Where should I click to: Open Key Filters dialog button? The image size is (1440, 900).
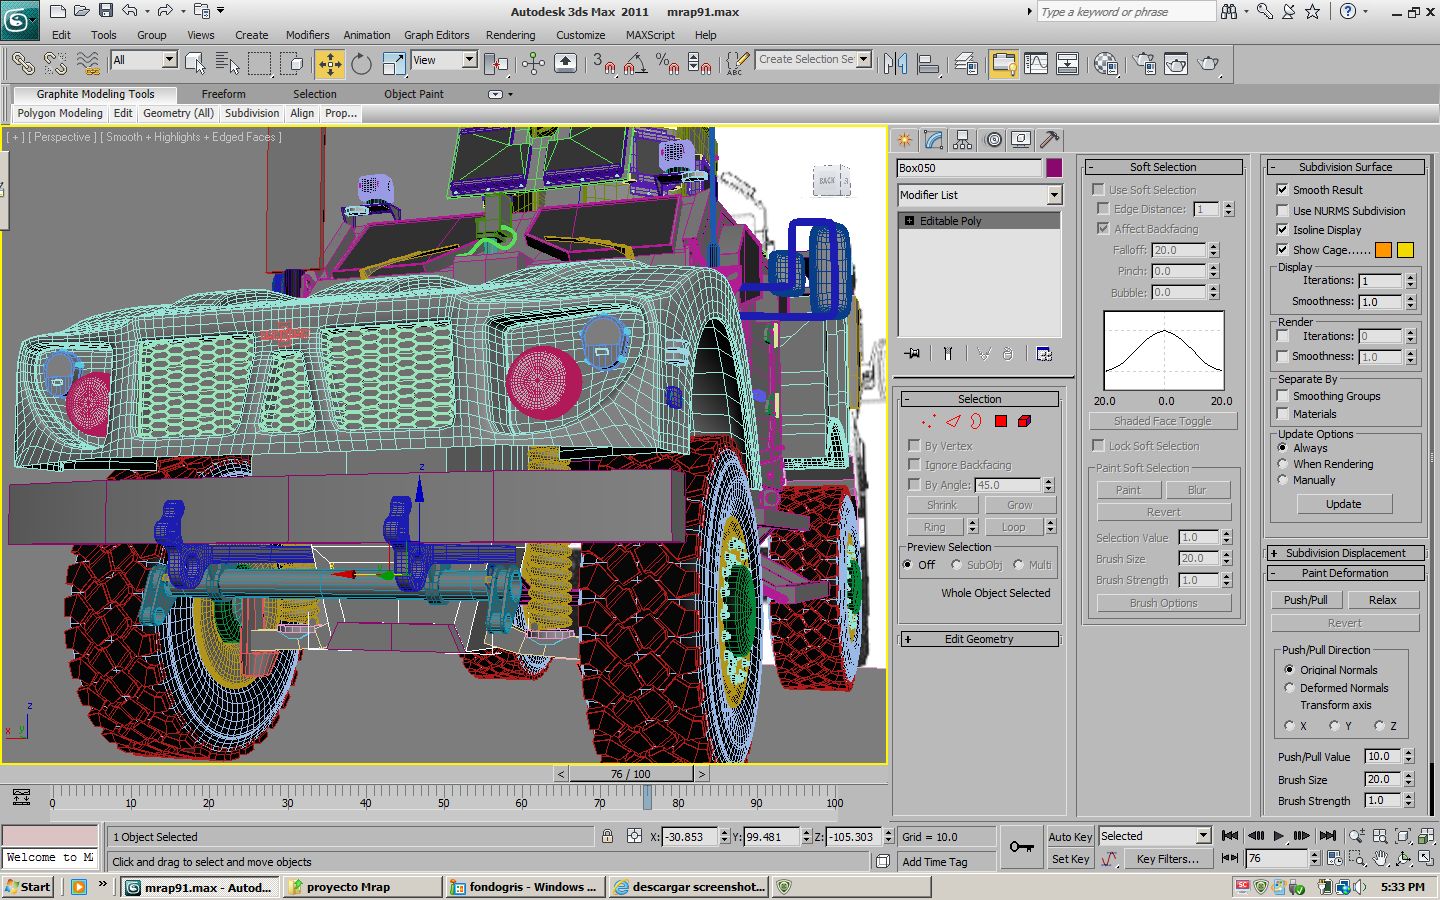1167,859
